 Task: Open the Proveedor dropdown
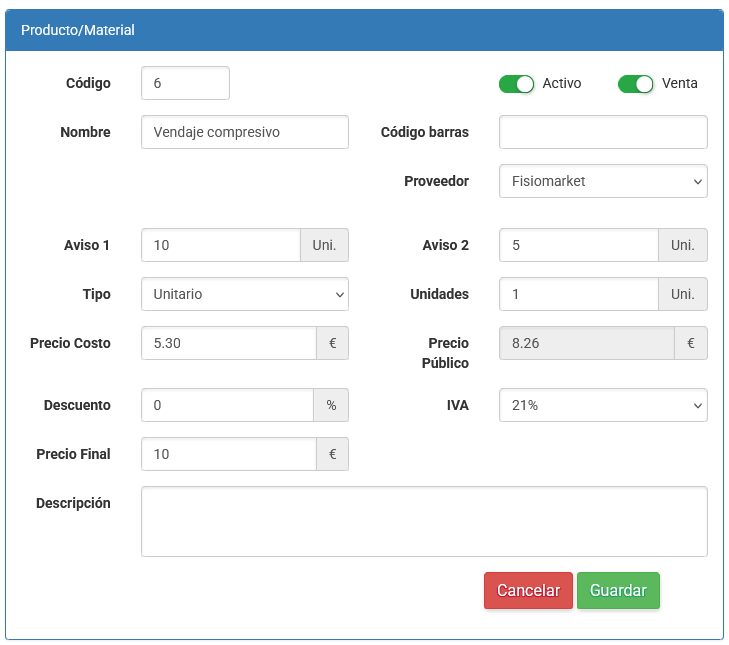point(602,181)
